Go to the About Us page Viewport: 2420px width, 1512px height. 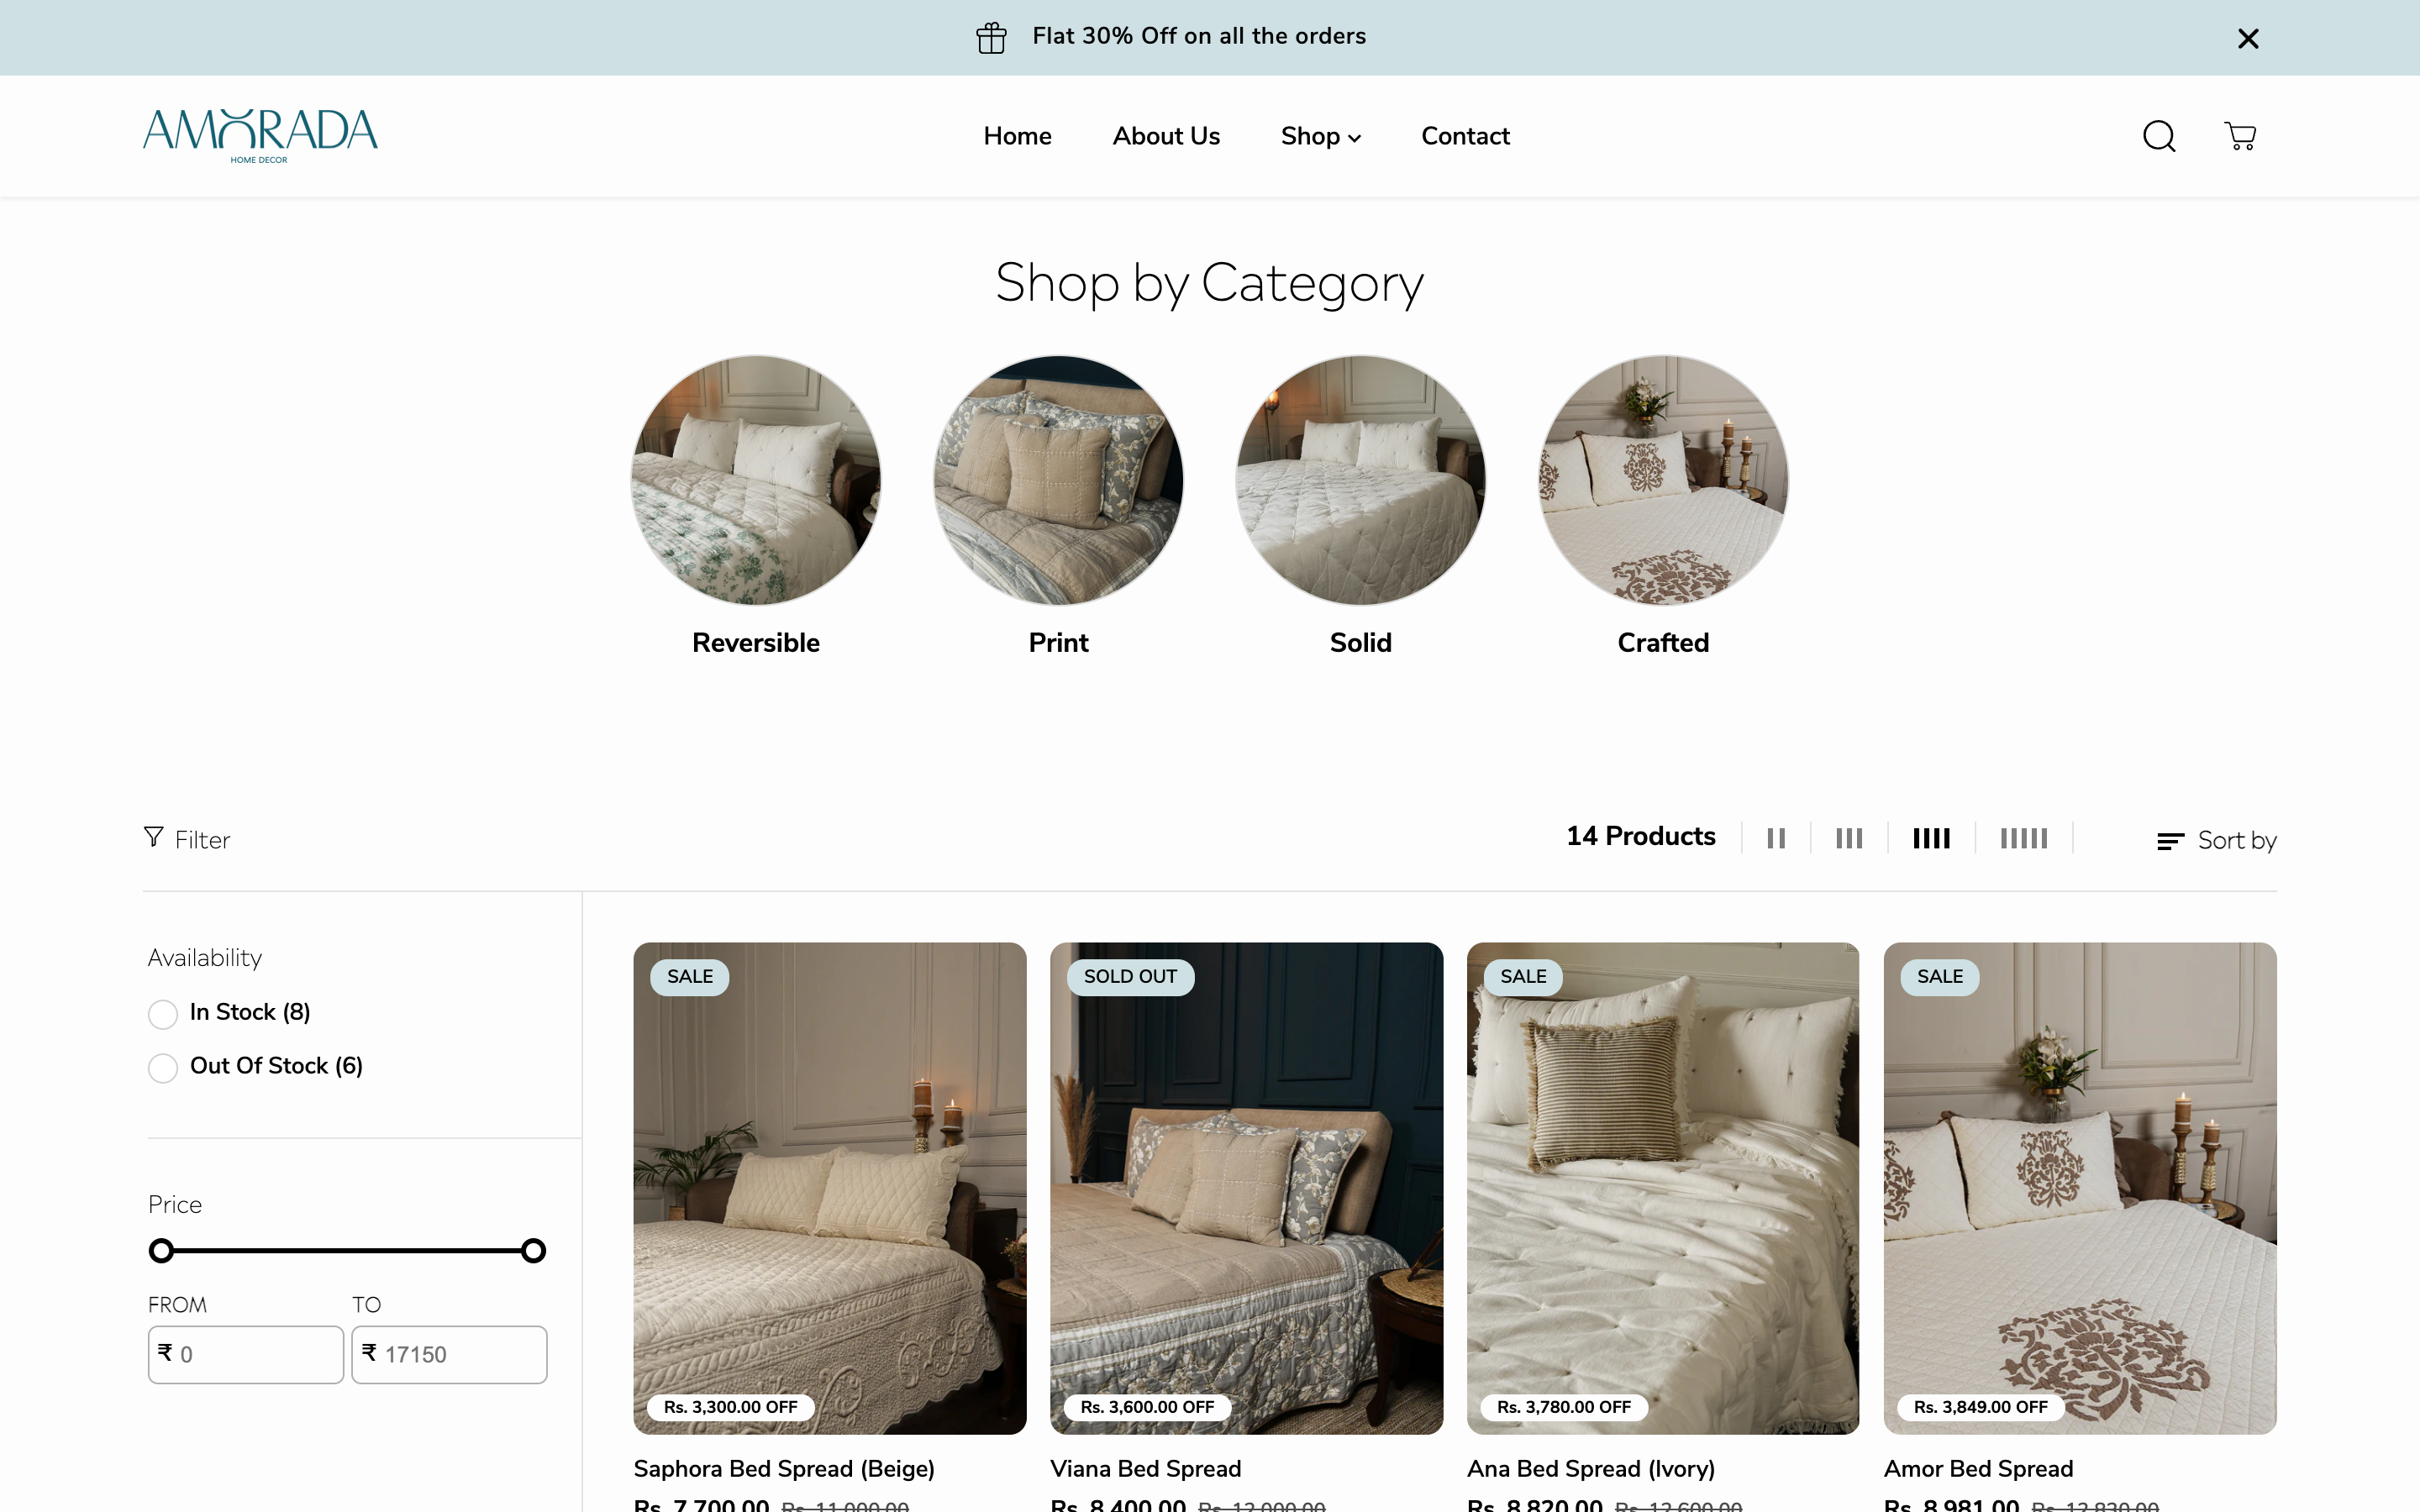point(1166,136)
